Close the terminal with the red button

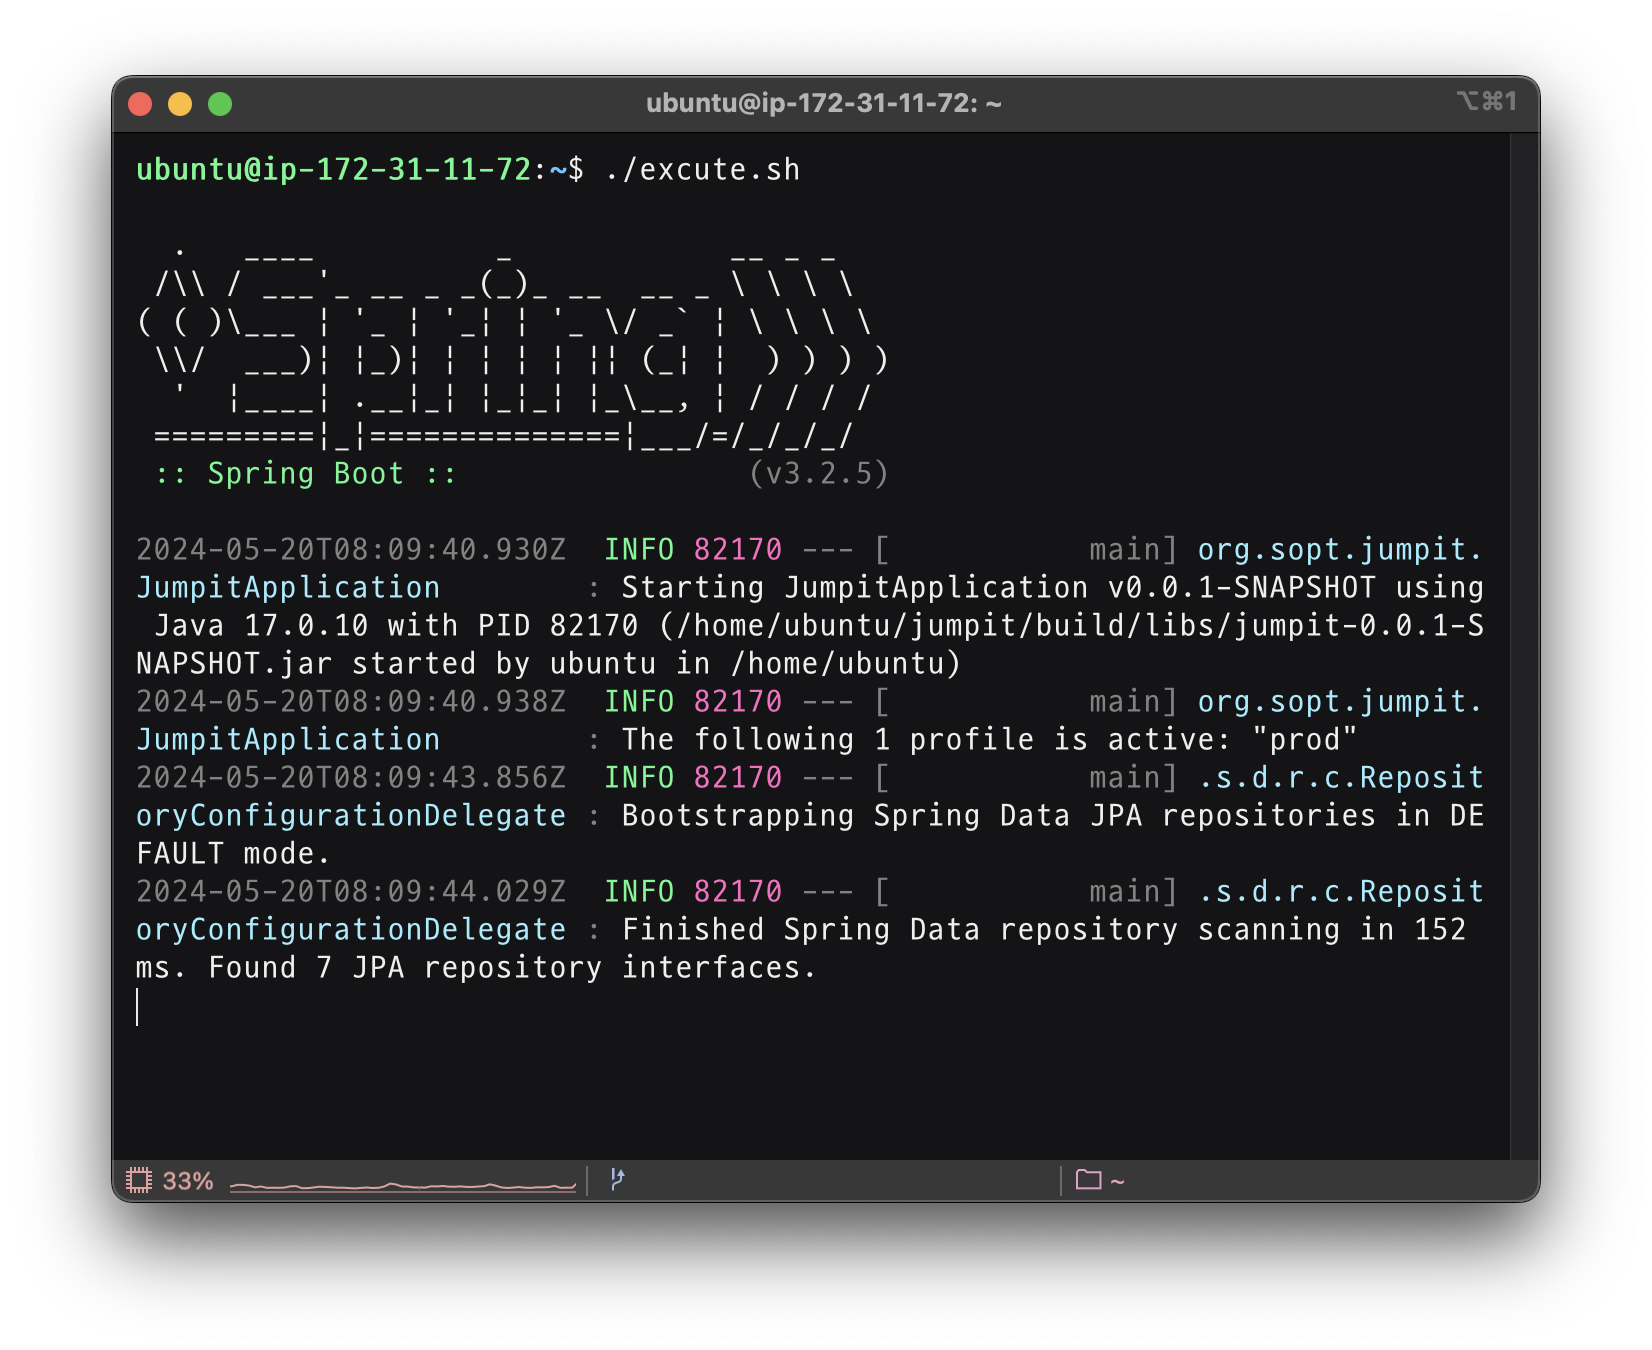pos(140,104)
